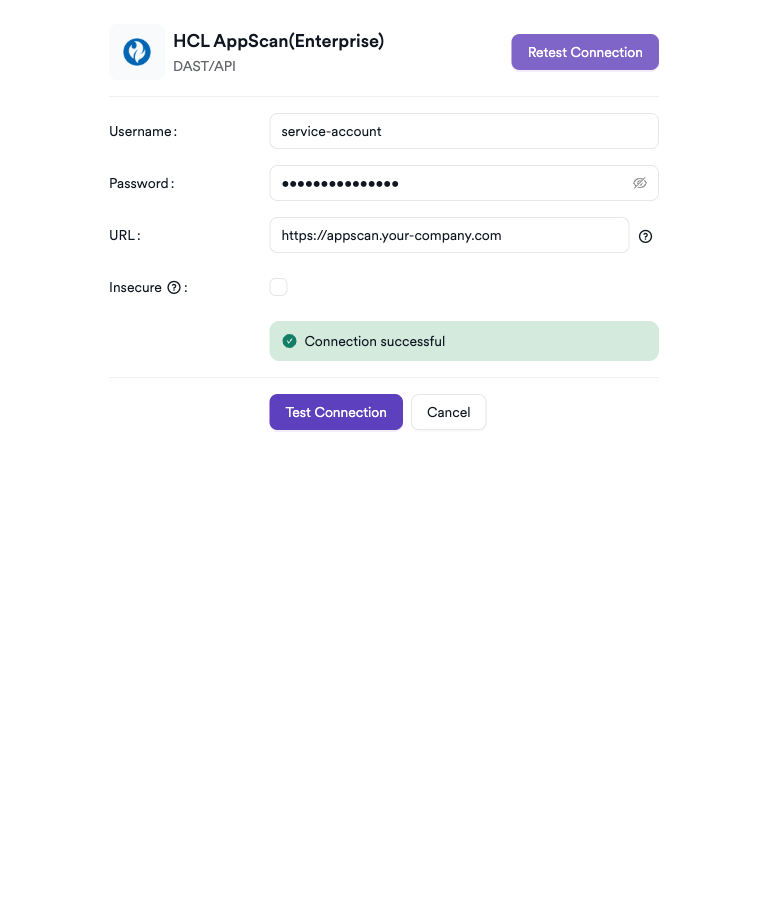Image resolution: width=768 pixels, height=900 pixels.
Task: Run Test Connection
Action: point(336,412)
